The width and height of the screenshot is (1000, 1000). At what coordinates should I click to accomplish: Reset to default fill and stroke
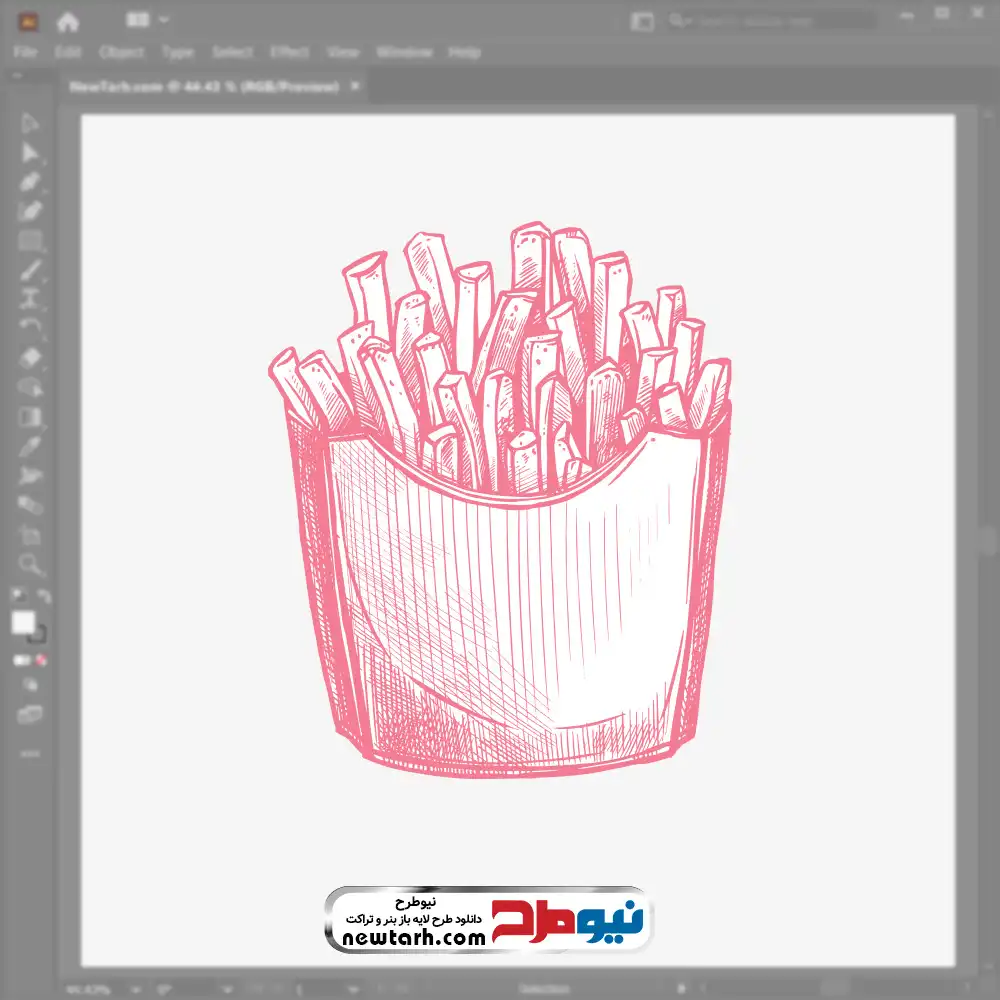click(x=17, y=596)
